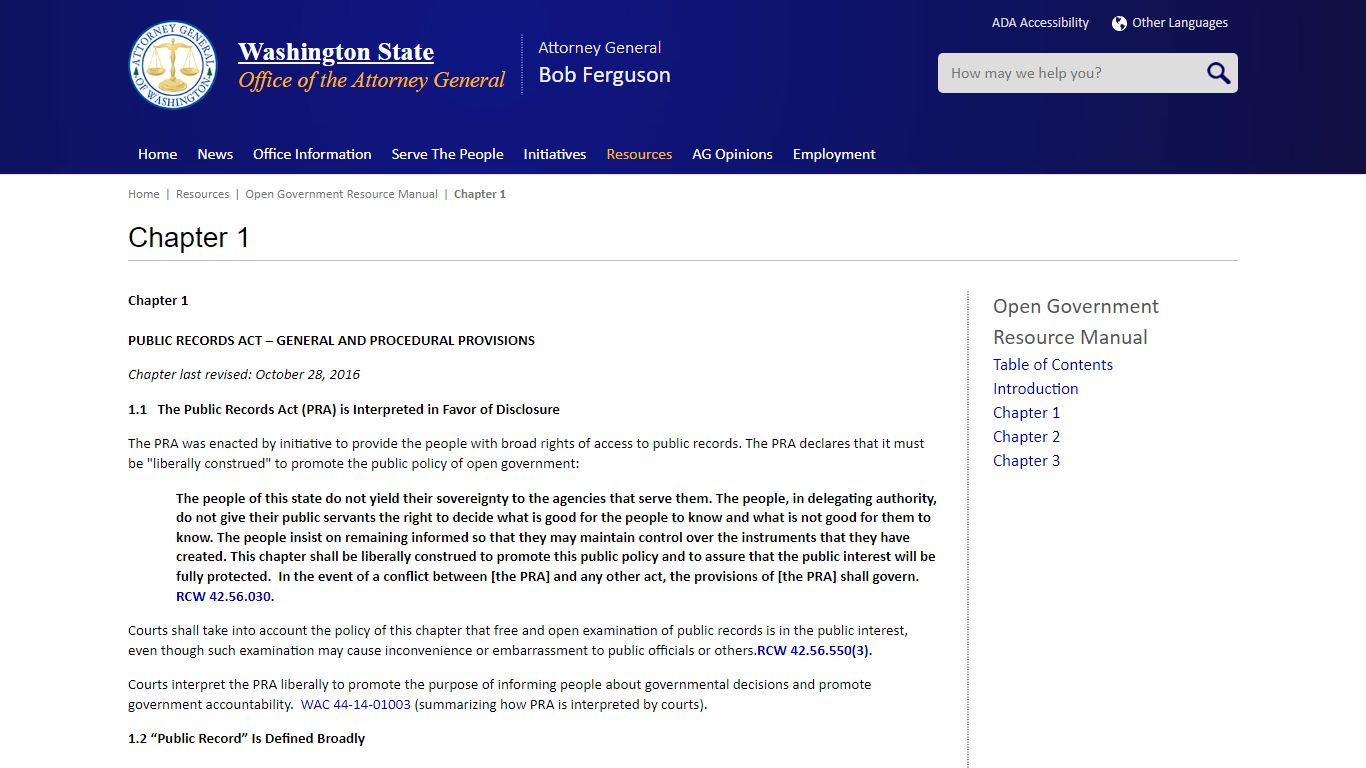The width and height of the screenshot is (1366, 768).
Task: Open the Employment menu
Action: coord(834,154)
